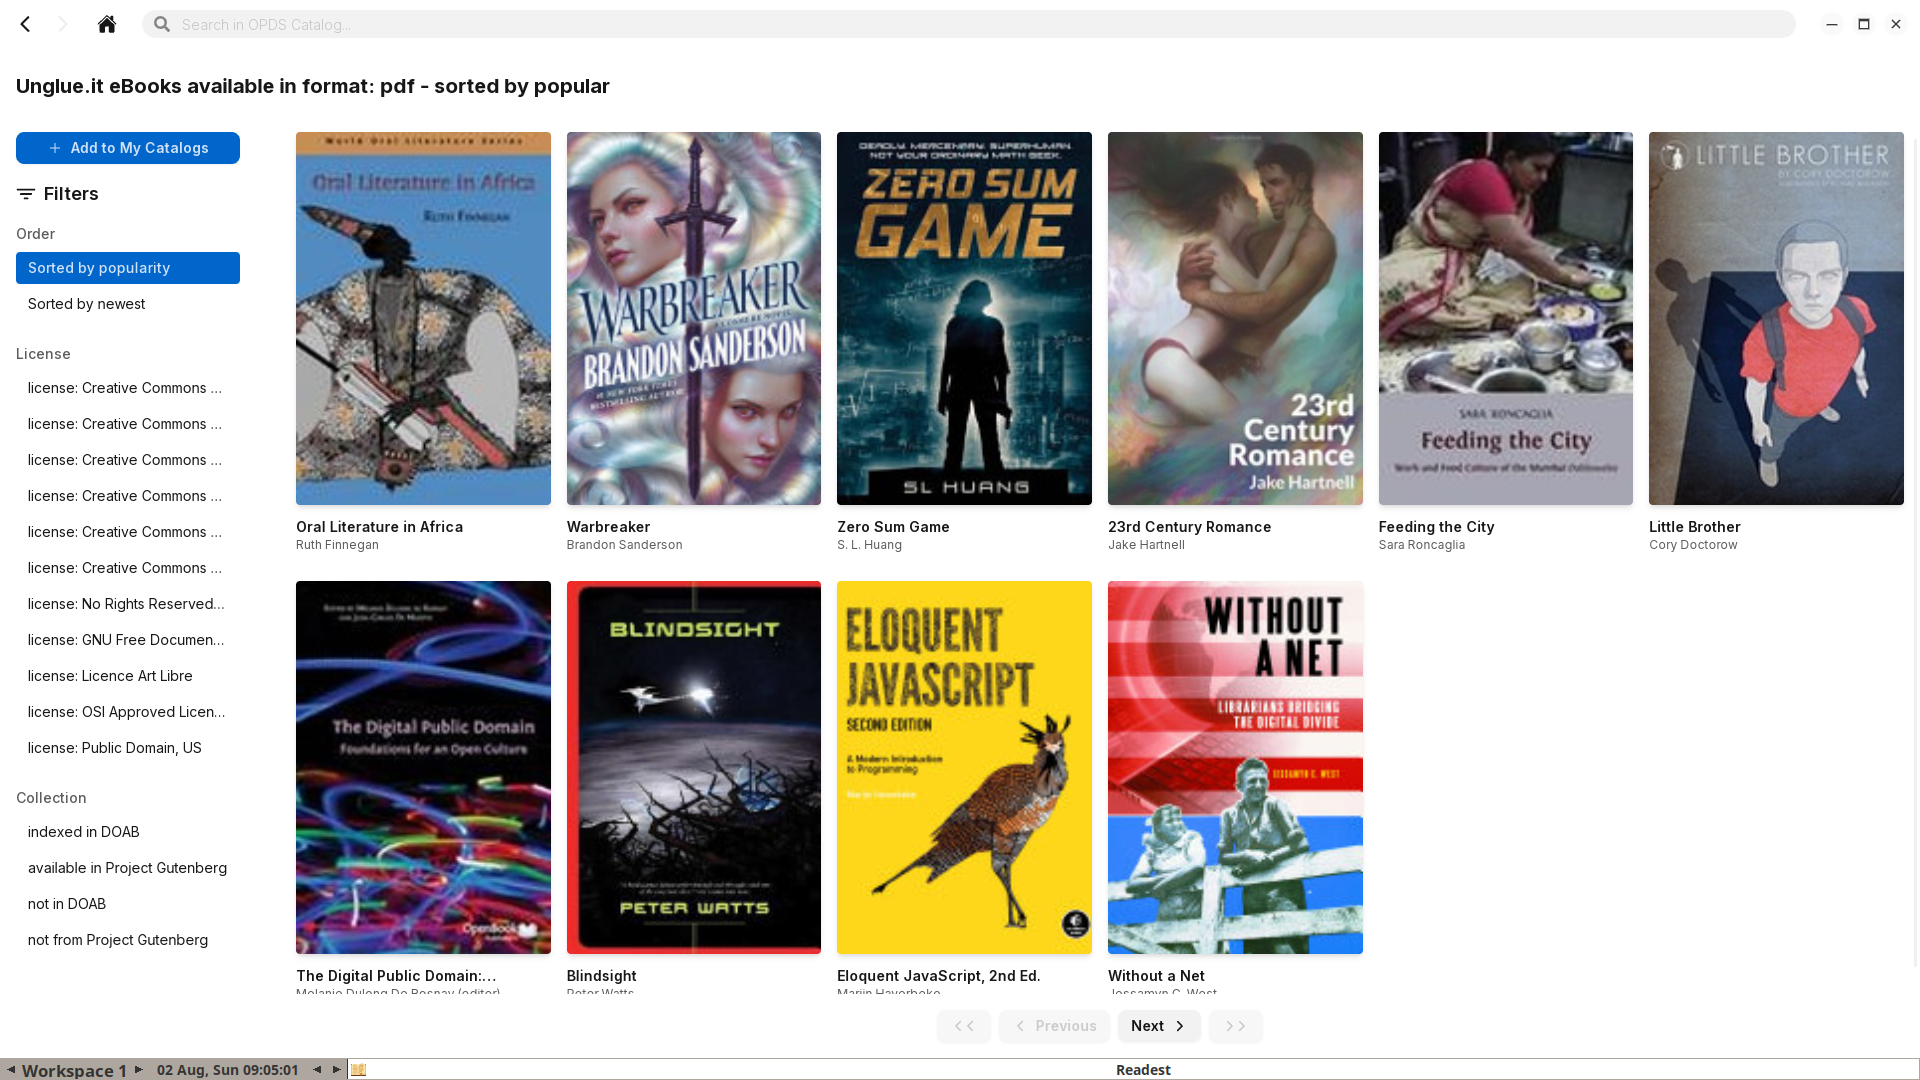Click author name Brandon Sanderson

pyautogui.click(x=624, y=545)
